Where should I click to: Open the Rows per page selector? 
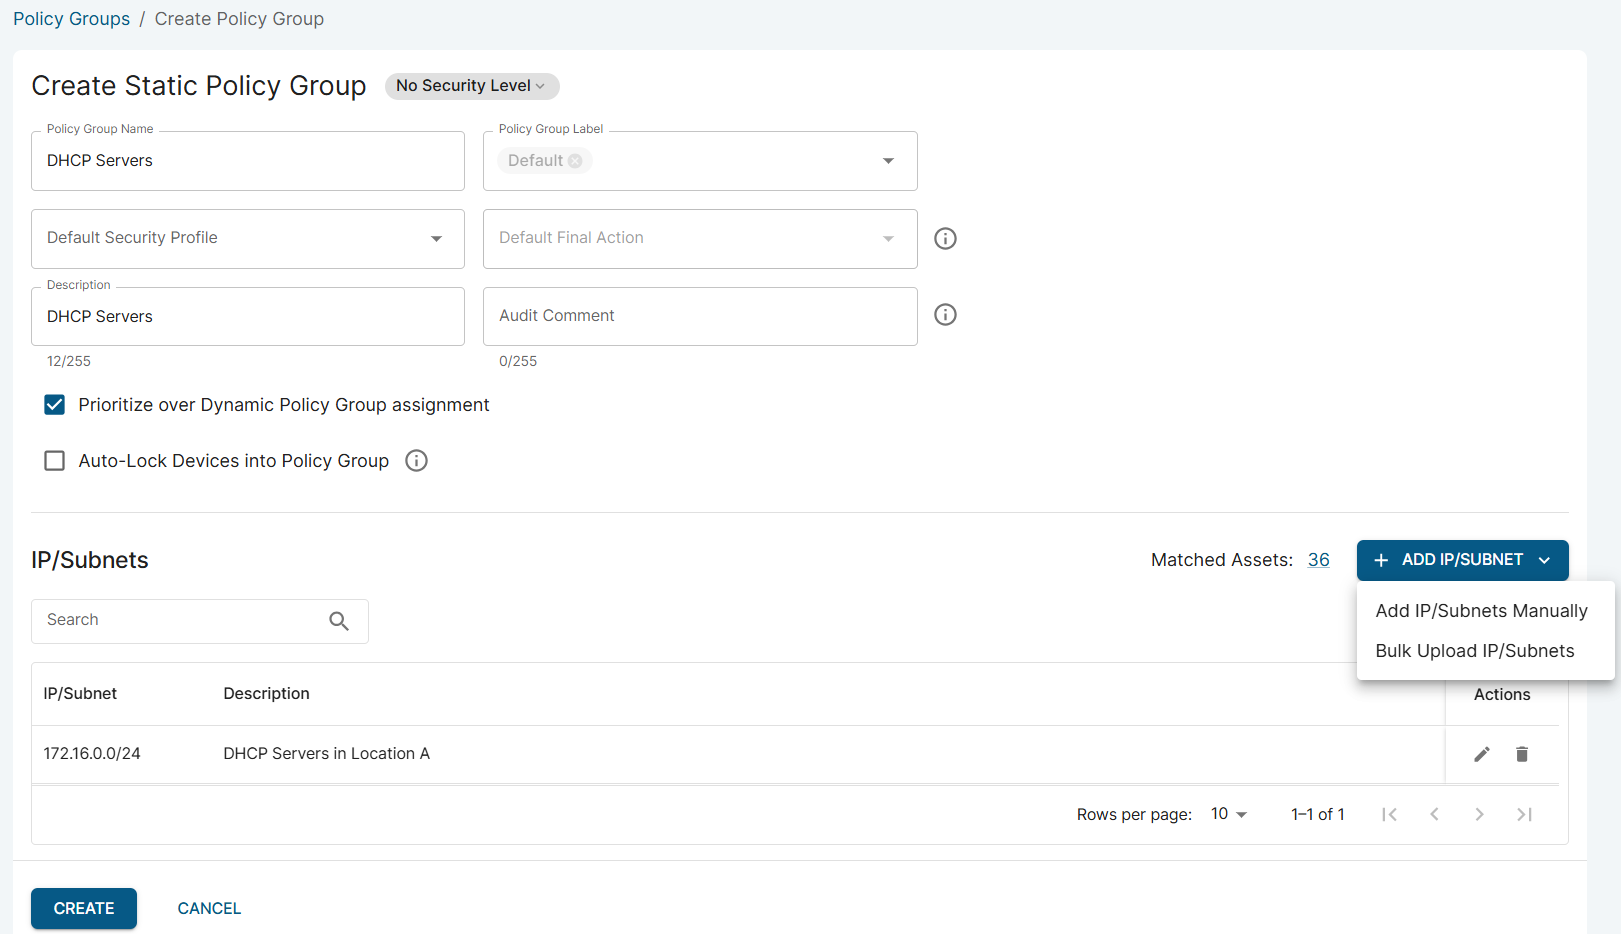1228,814
